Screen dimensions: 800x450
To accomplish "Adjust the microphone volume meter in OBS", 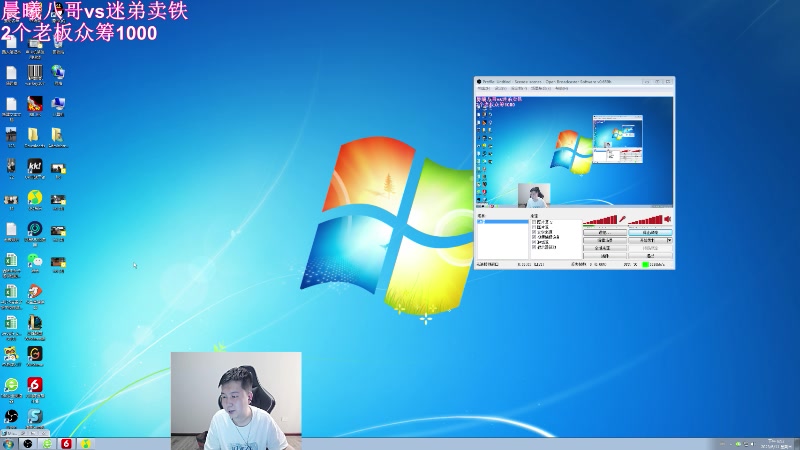I will click(600, 220).
